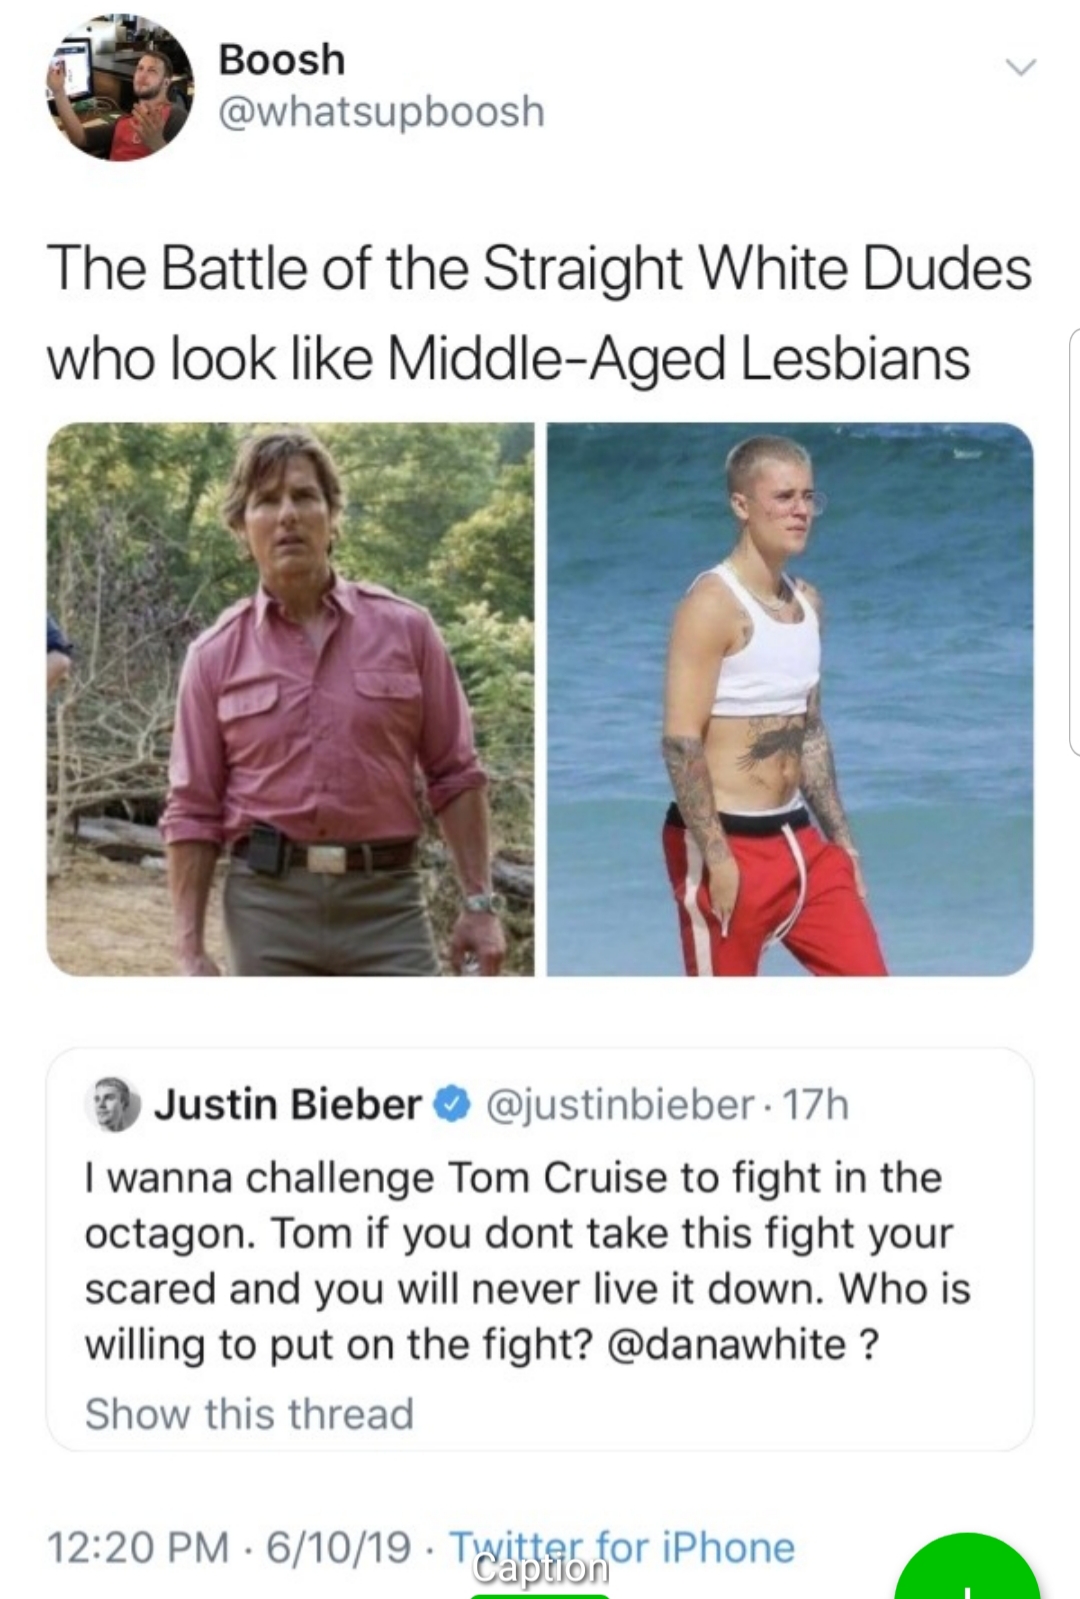Open the Twitter for iPhone source link

pos(621,1547)
